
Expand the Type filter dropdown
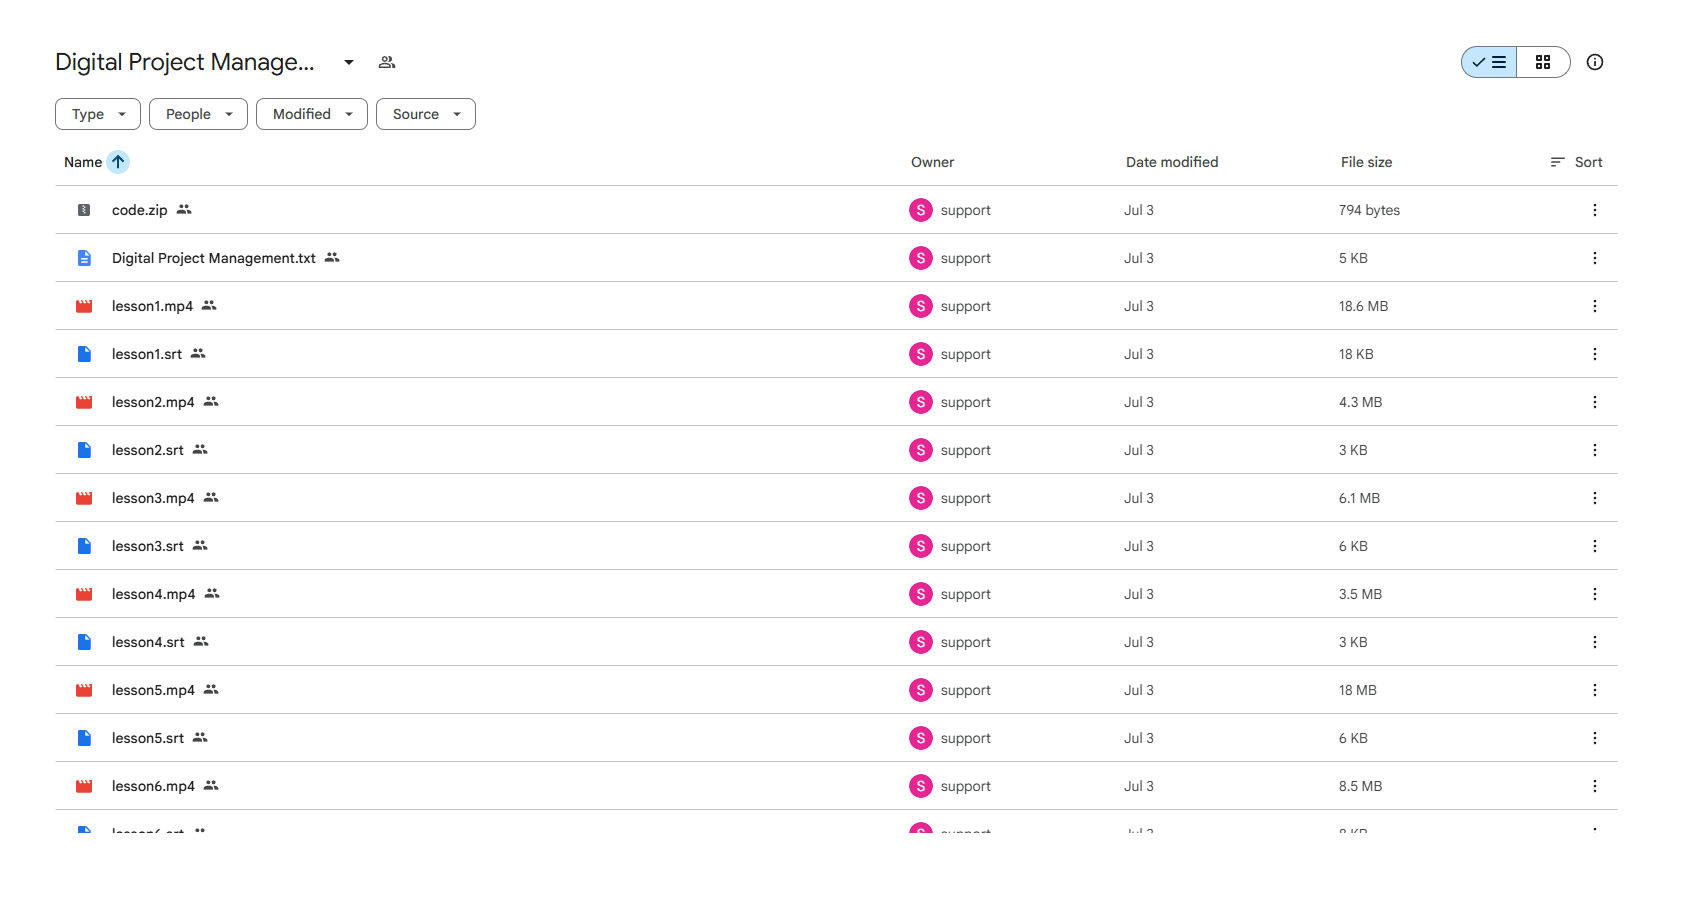[x=98, y=114]
